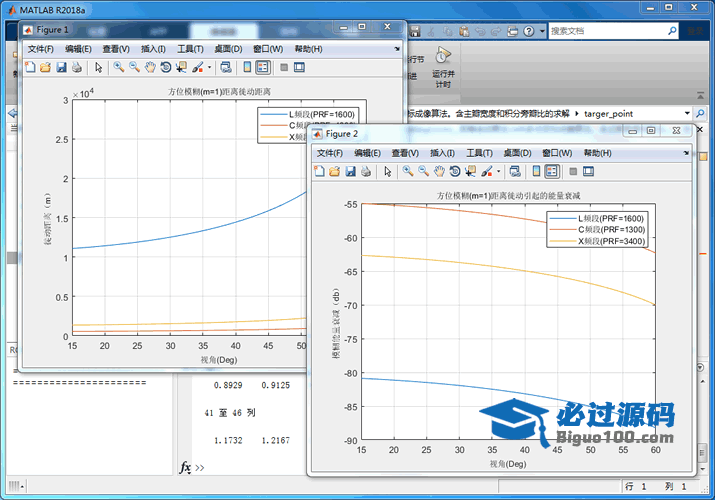715x500 pixels.
Task: Hide plot tools in Figure 2 toolbar
Action: coord(573,171)
